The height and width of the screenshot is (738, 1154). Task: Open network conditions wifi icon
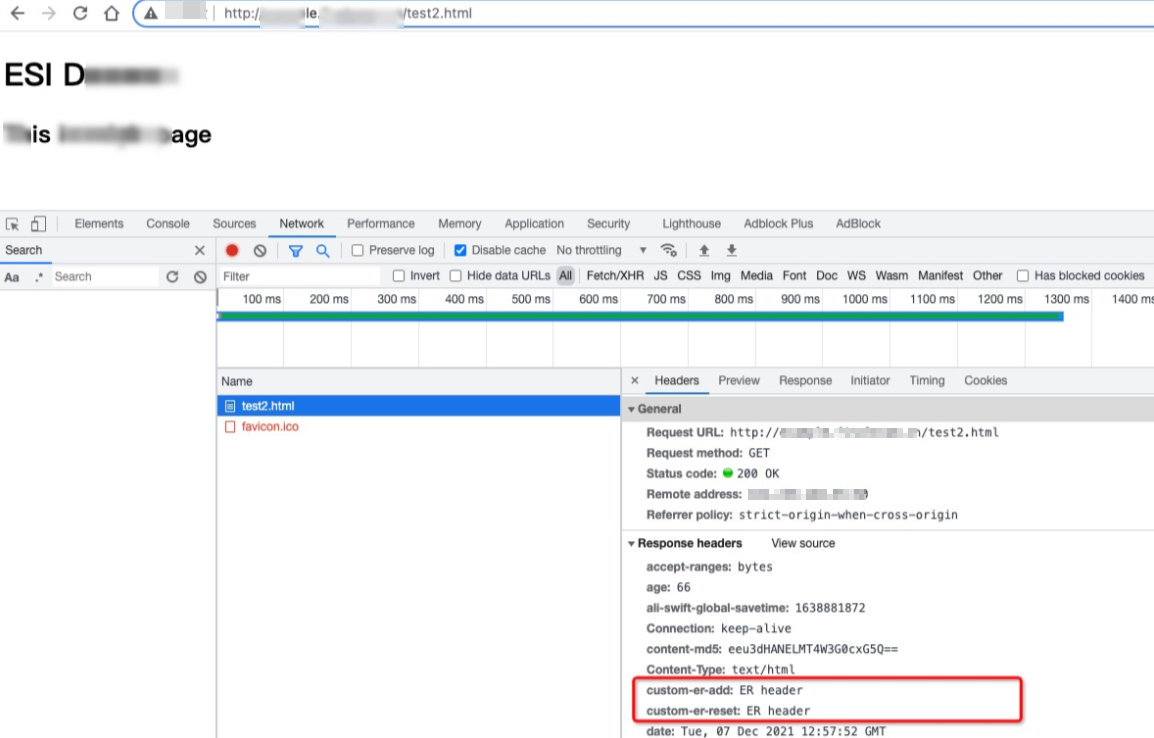pyautogui.click(x=668, y=250)
